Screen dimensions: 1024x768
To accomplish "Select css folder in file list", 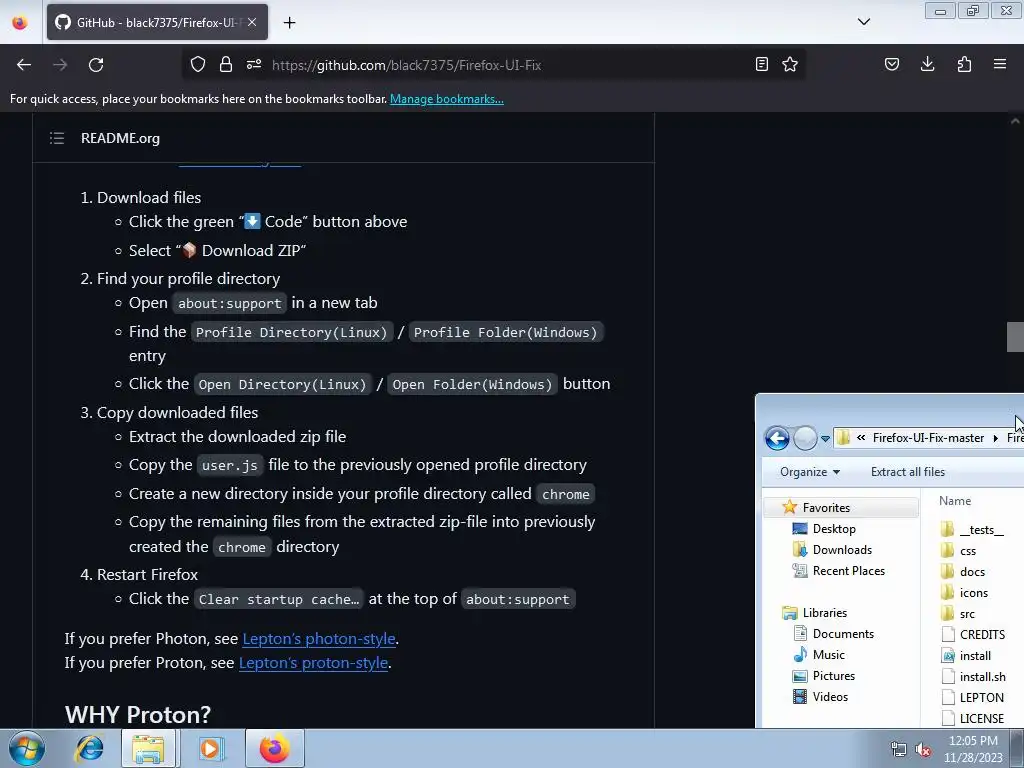I will coord(968,551).
